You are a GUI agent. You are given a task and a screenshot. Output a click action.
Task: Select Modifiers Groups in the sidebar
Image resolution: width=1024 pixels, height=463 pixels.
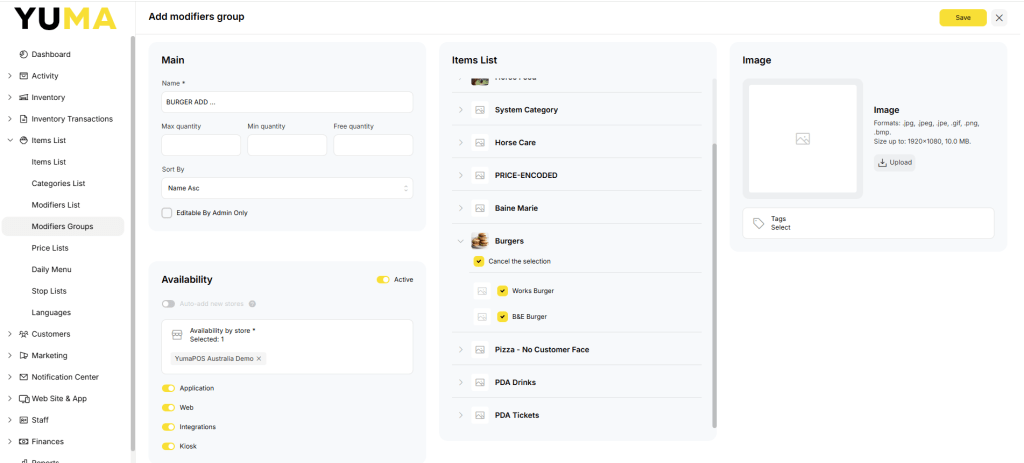pos(63,227)
